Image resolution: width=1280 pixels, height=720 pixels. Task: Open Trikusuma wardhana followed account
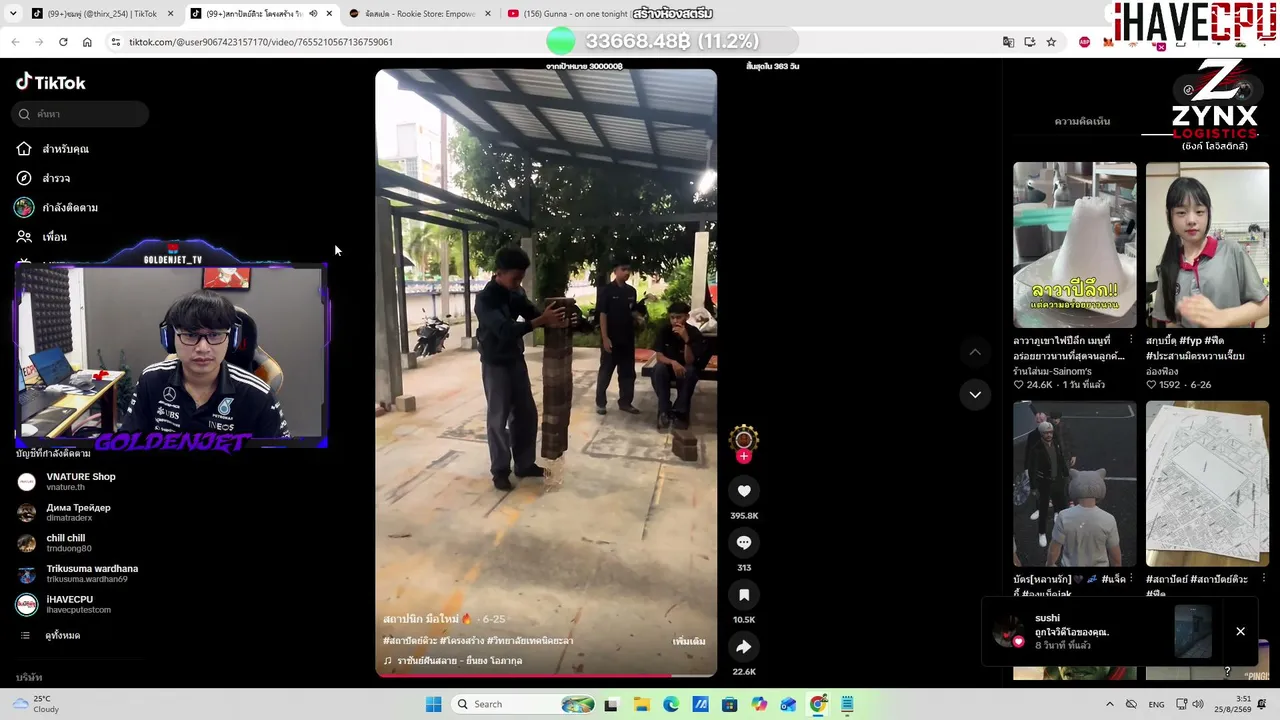[x=78, y=573]
